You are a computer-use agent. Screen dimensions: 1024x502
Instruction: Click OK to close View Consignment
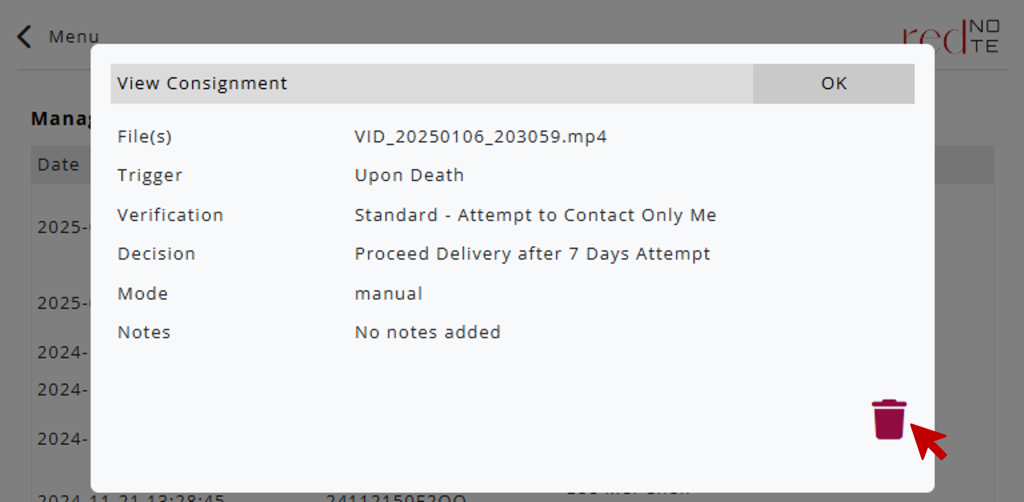[x=833, y=84]
